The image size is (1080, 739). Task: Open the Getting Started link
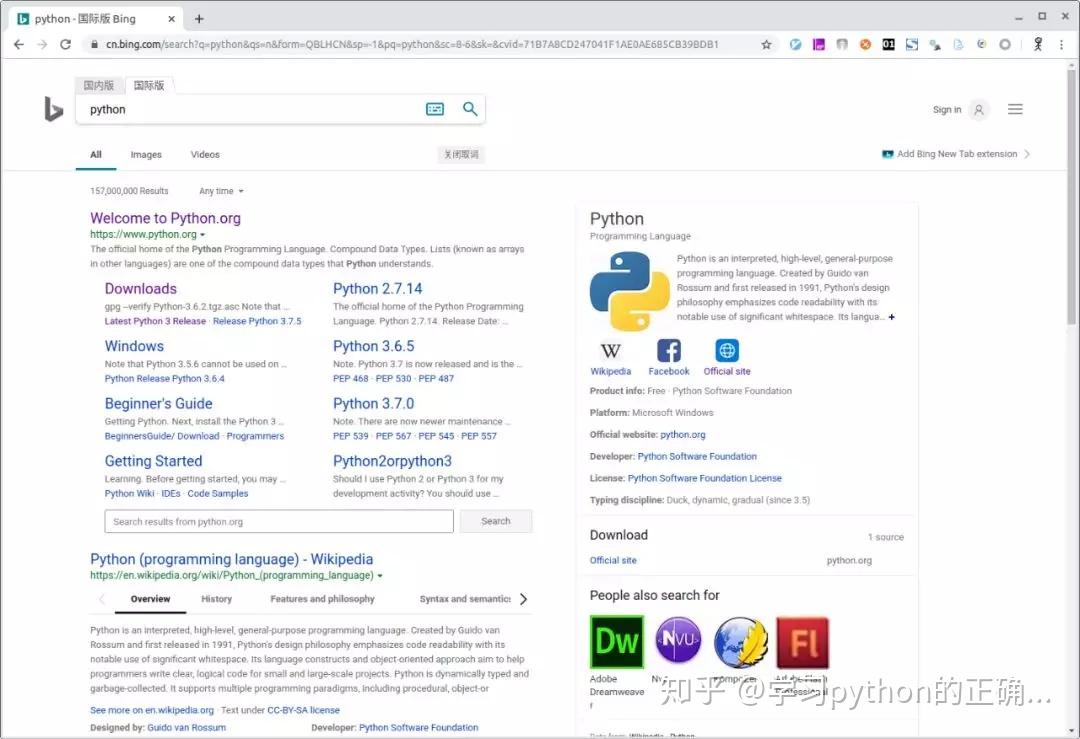(154, 461)
